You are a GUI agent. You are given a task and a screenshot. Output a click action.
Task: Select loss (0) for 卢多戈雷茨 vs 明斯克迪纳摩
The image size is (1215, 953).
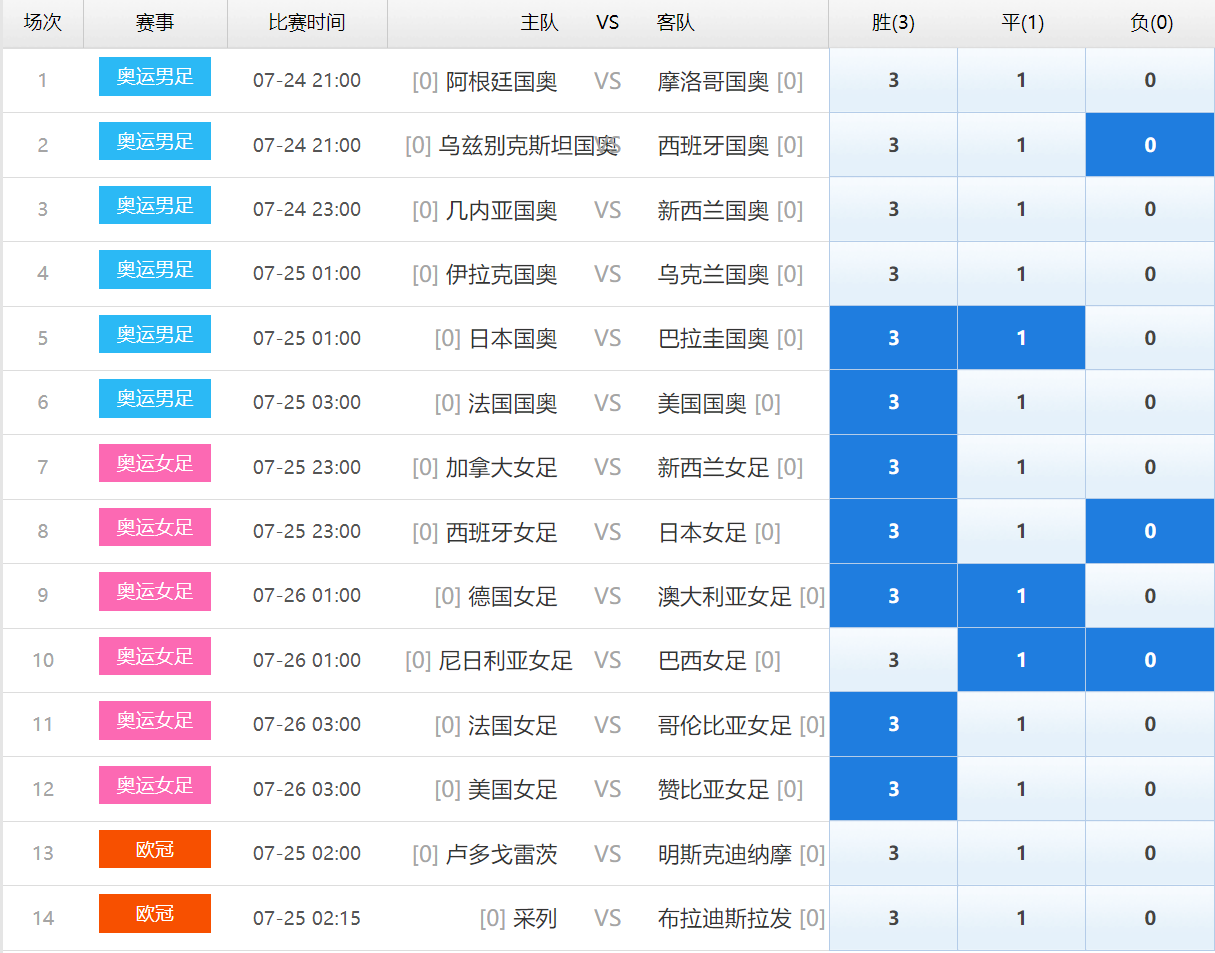click(x=1150, y=853)
